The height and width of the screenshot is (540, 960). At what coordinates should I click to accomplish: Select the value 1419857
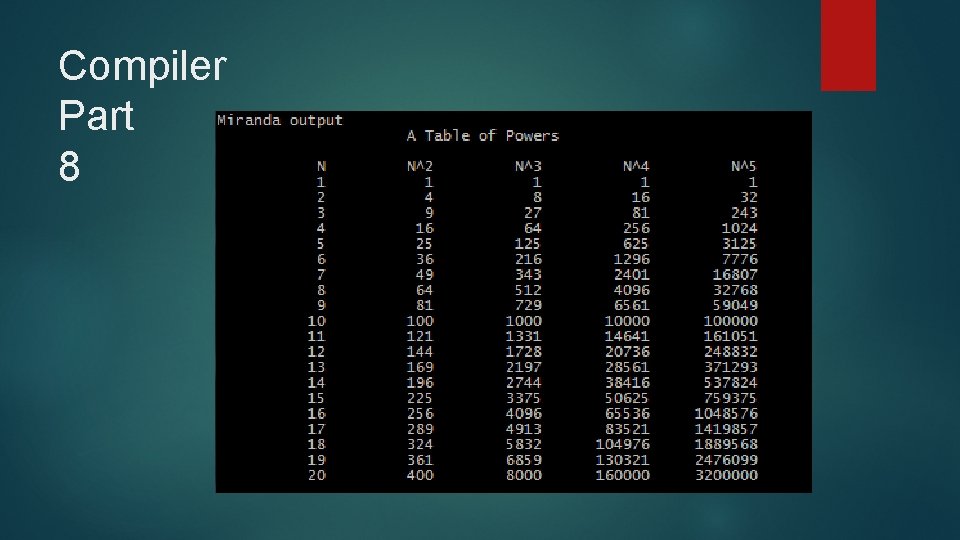pyautogui.click(x=726, y=429)
